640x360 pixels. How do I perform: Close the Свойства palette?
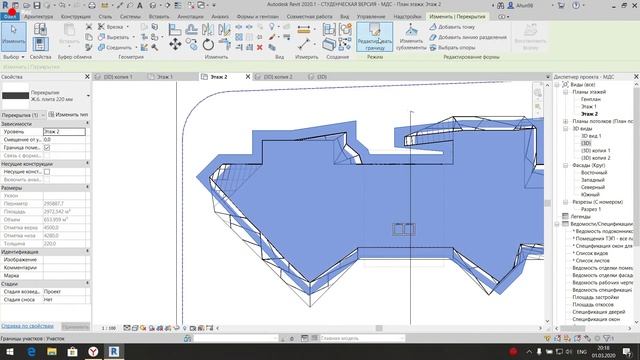click(87, 77)
